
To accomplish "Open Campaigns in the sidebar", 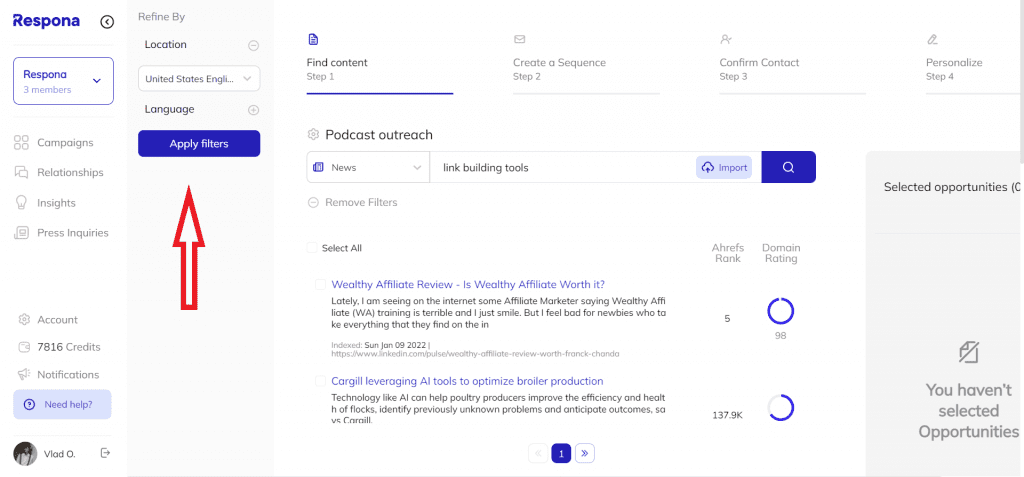I will pyautogui.click(x=65, y=142).
